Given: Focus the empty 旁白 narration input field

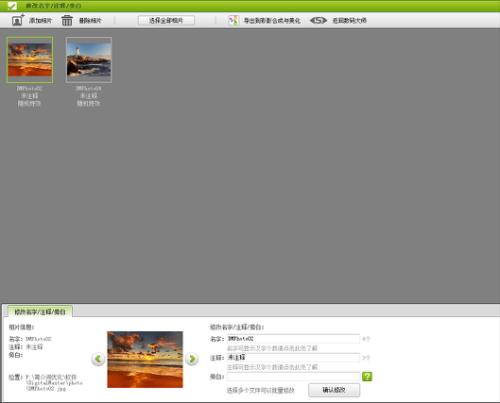Looking at the screenshot, I should (x=293, y=376).
